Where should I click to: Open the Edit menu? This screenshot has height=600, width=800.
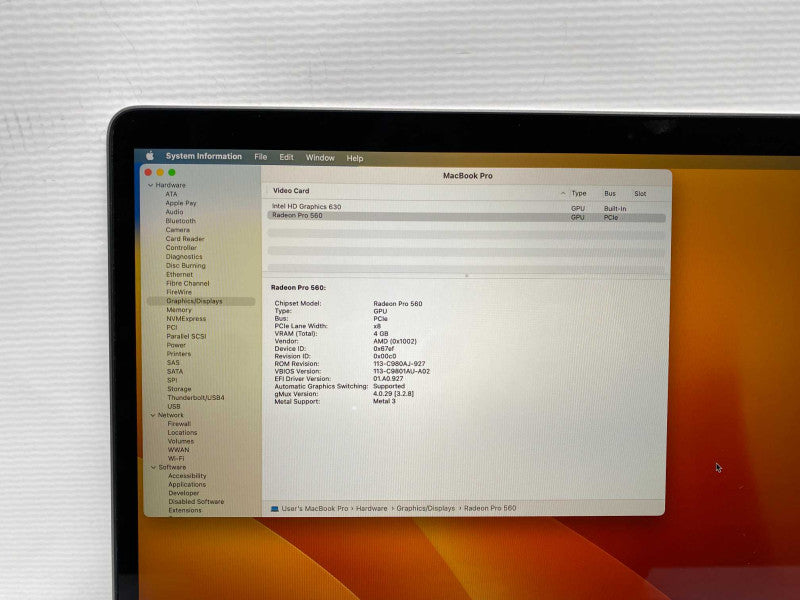(286, 157)
